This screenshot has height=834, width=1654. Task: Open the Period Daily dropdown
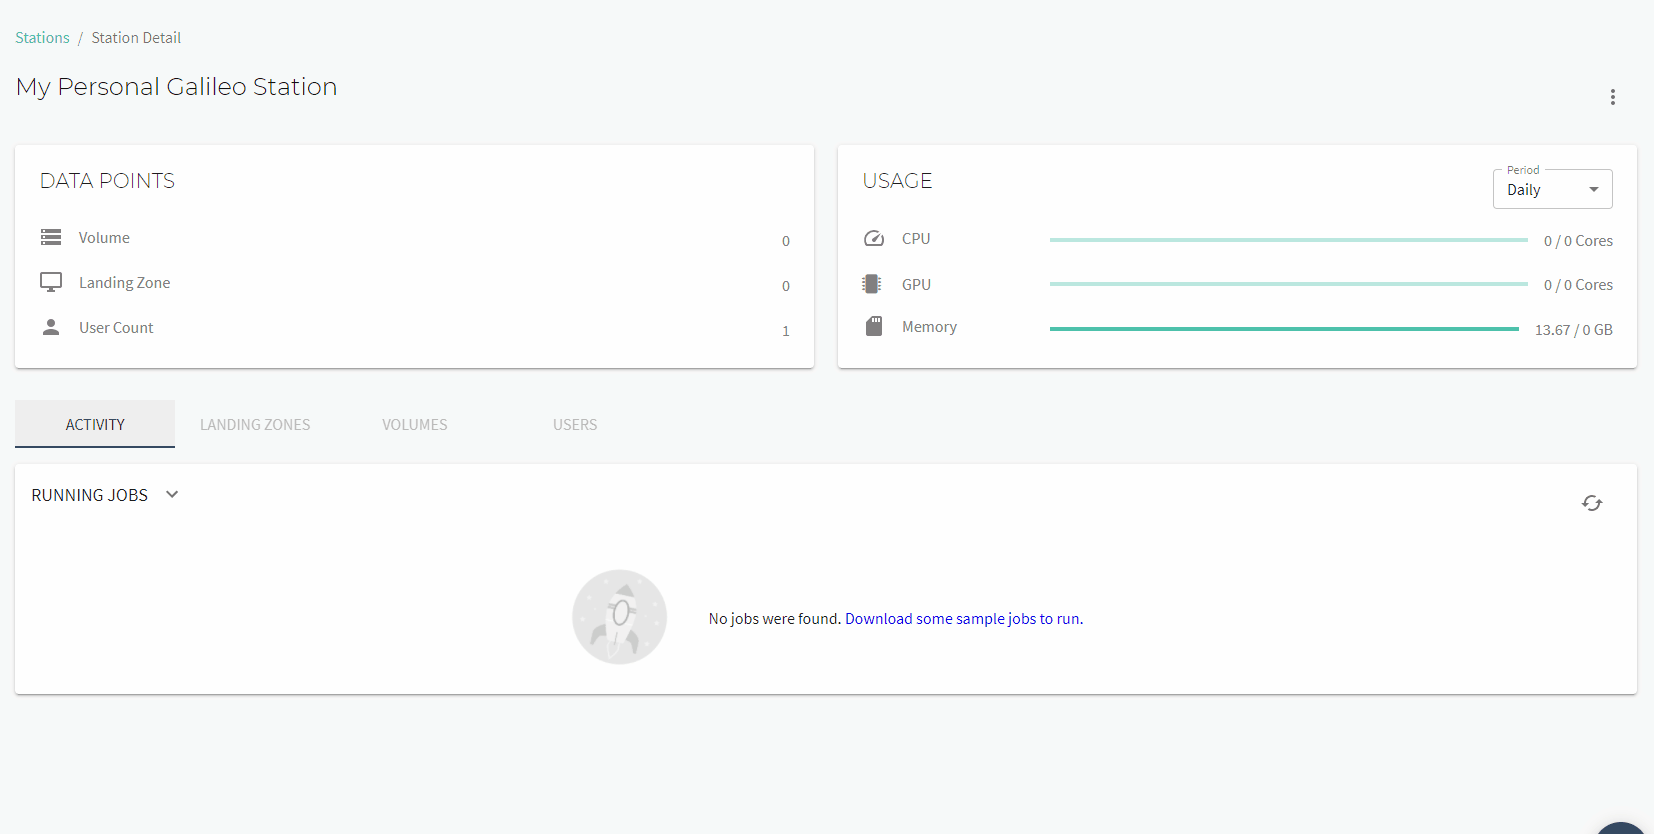[x=1552, y=189]
